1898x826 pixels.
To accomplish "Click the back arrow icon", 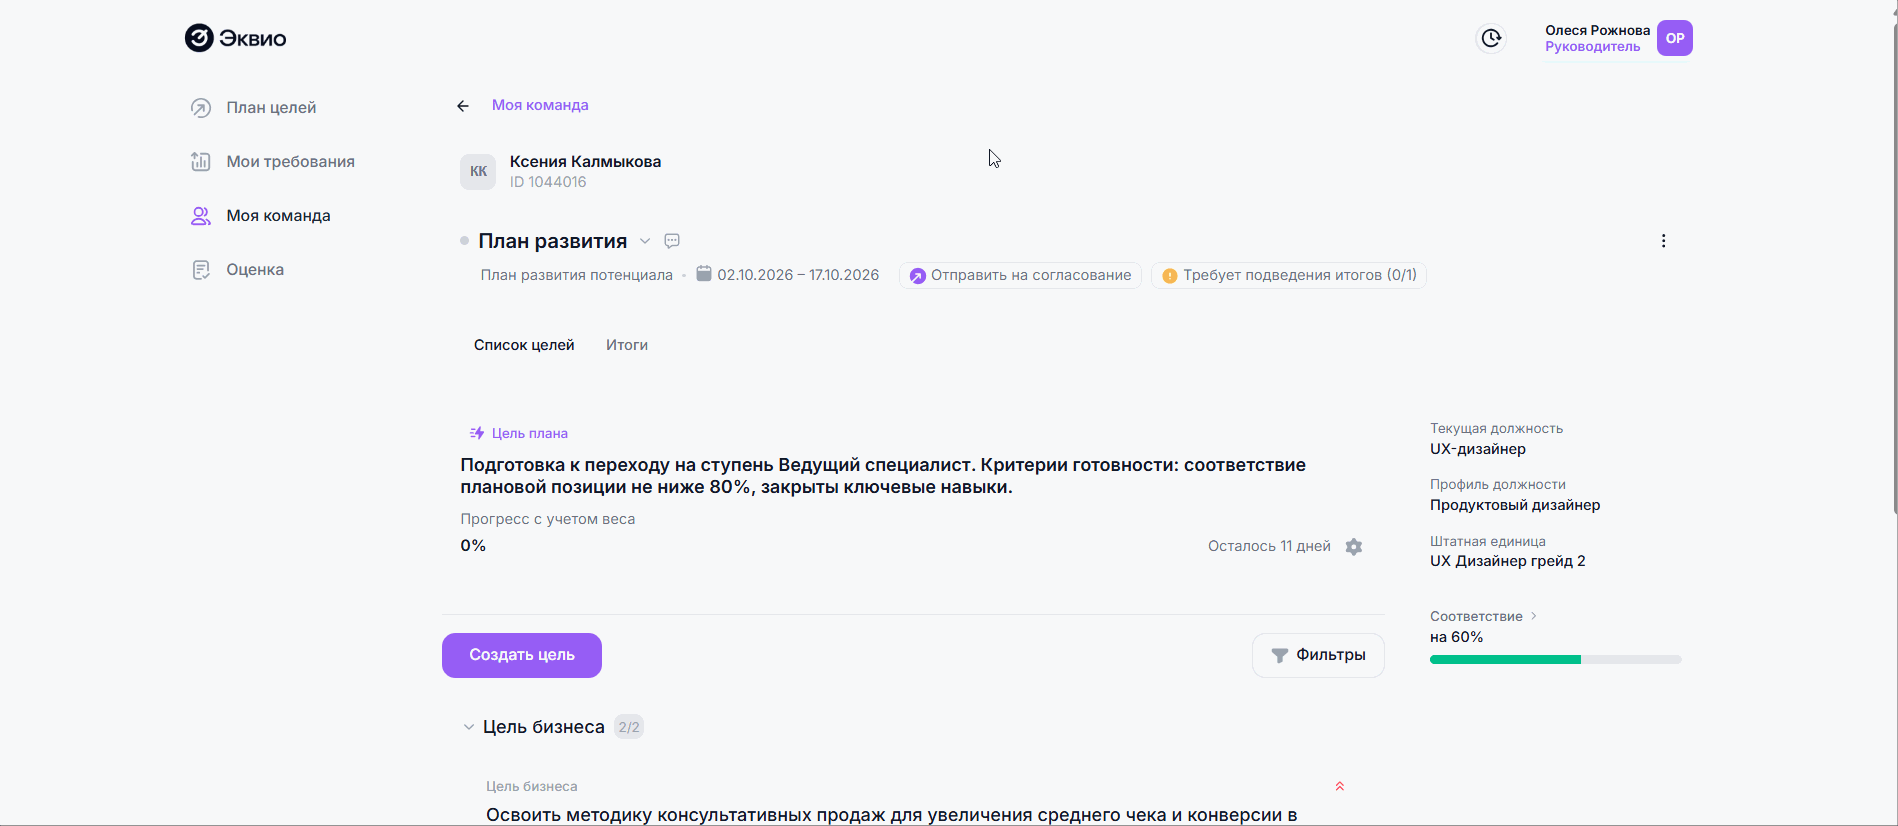I will [463, 106].
